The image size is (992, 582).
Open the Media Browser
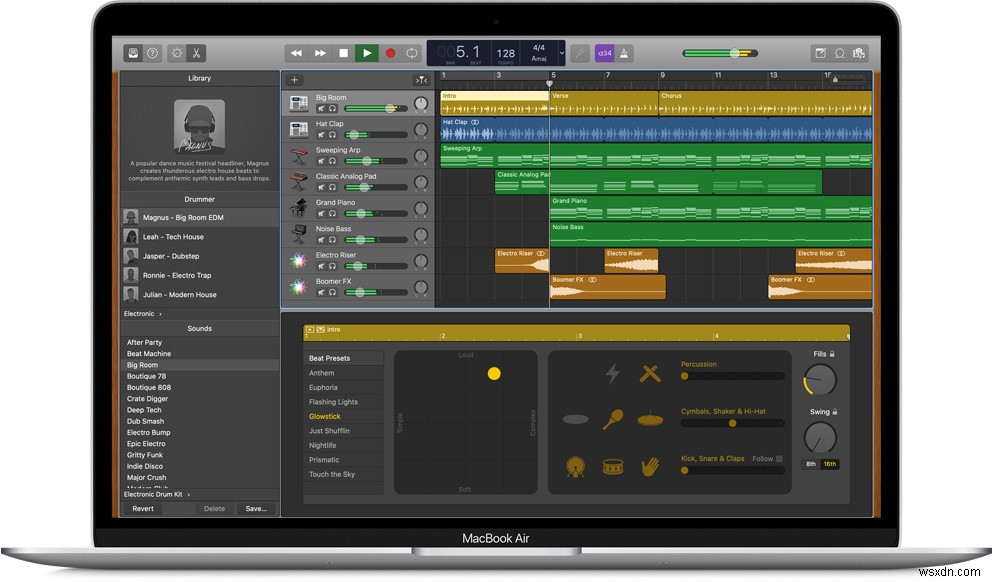click(859, 53)
